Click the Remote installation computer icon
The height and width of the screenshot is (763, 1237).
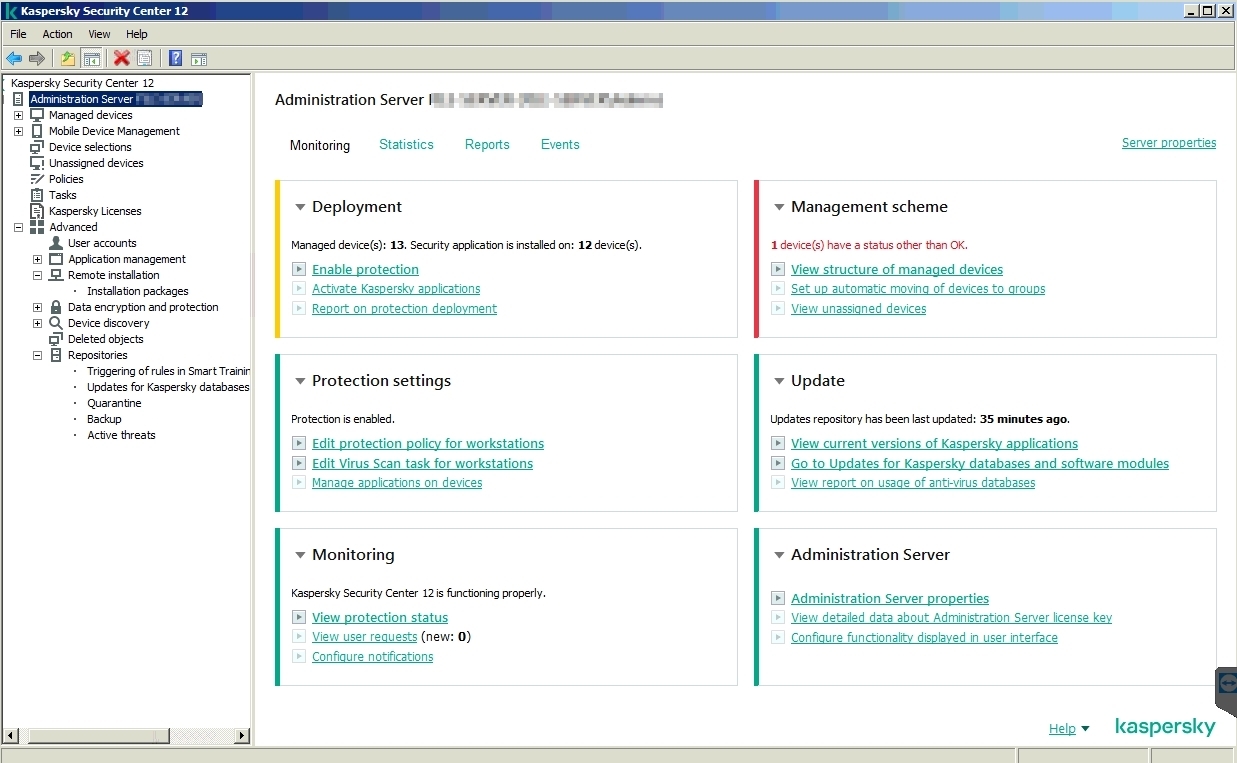coord(56,275)
